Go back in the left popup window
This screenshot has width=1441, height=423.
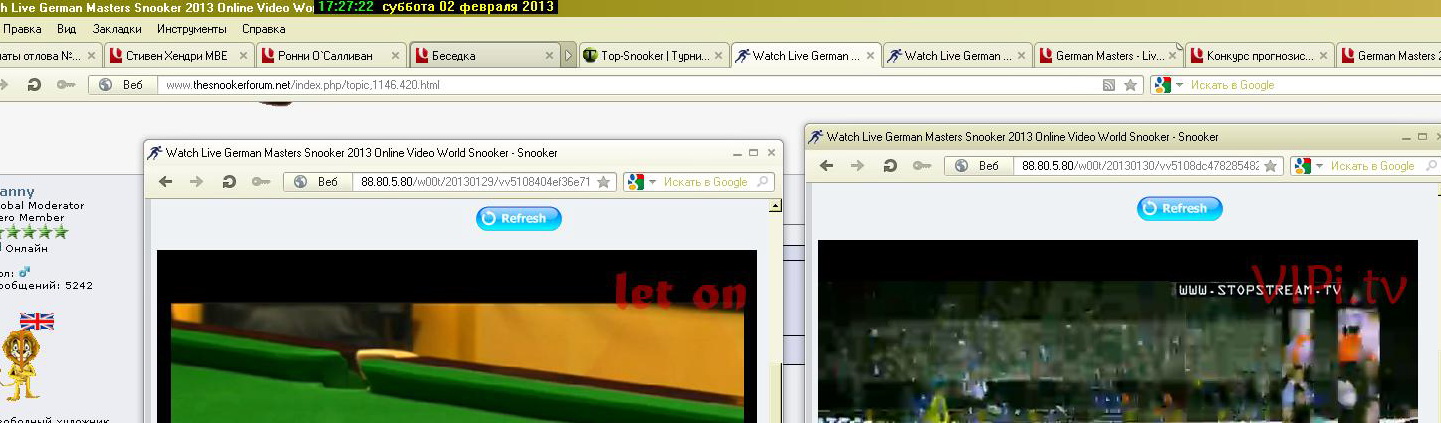click(x=166, y=182)
